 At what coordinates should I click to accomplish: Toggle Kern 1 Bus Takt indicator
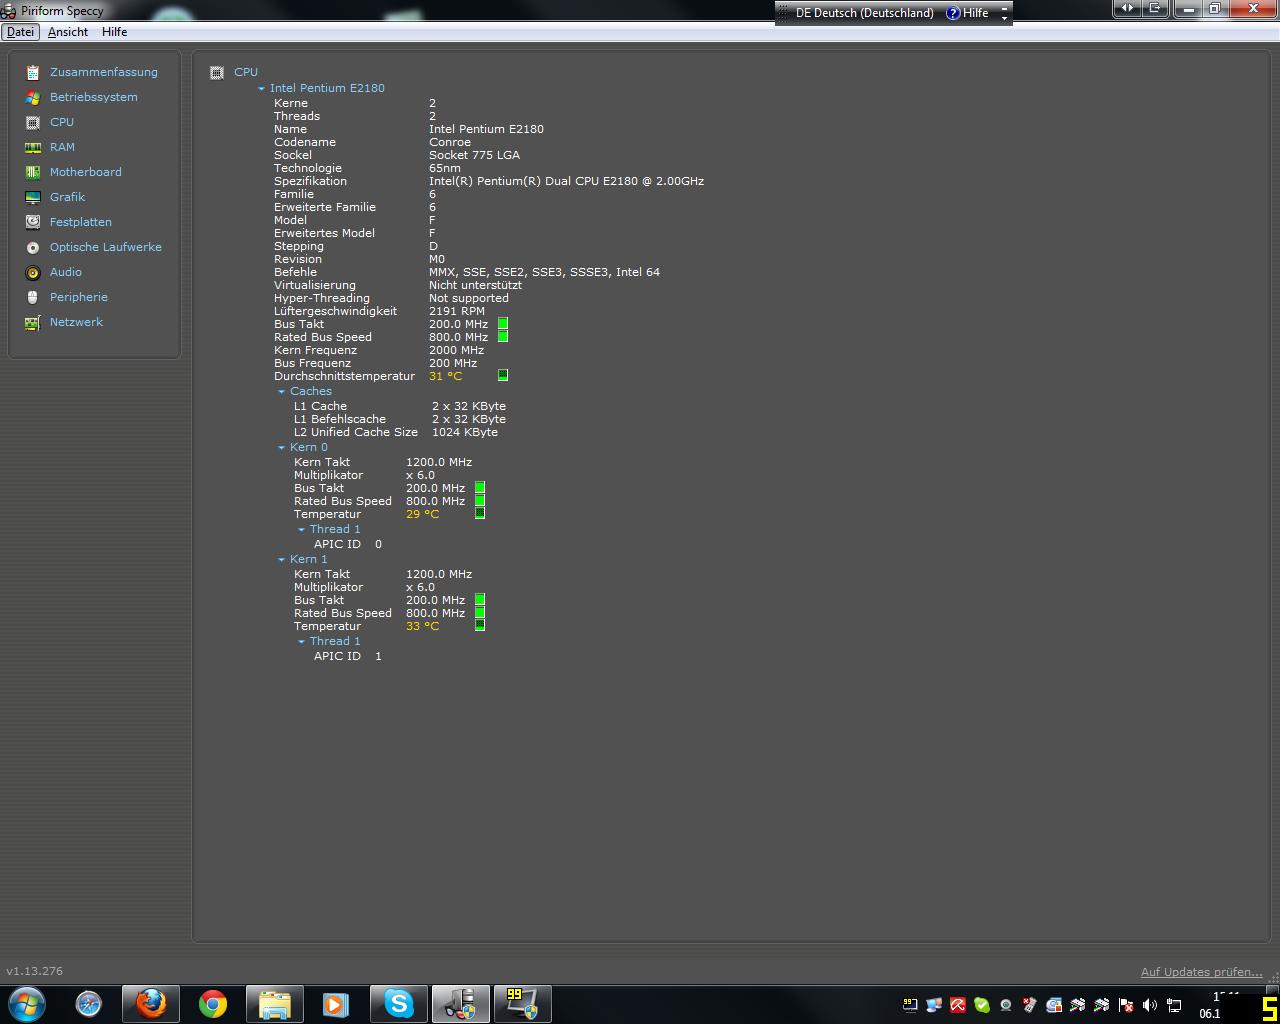480,600
